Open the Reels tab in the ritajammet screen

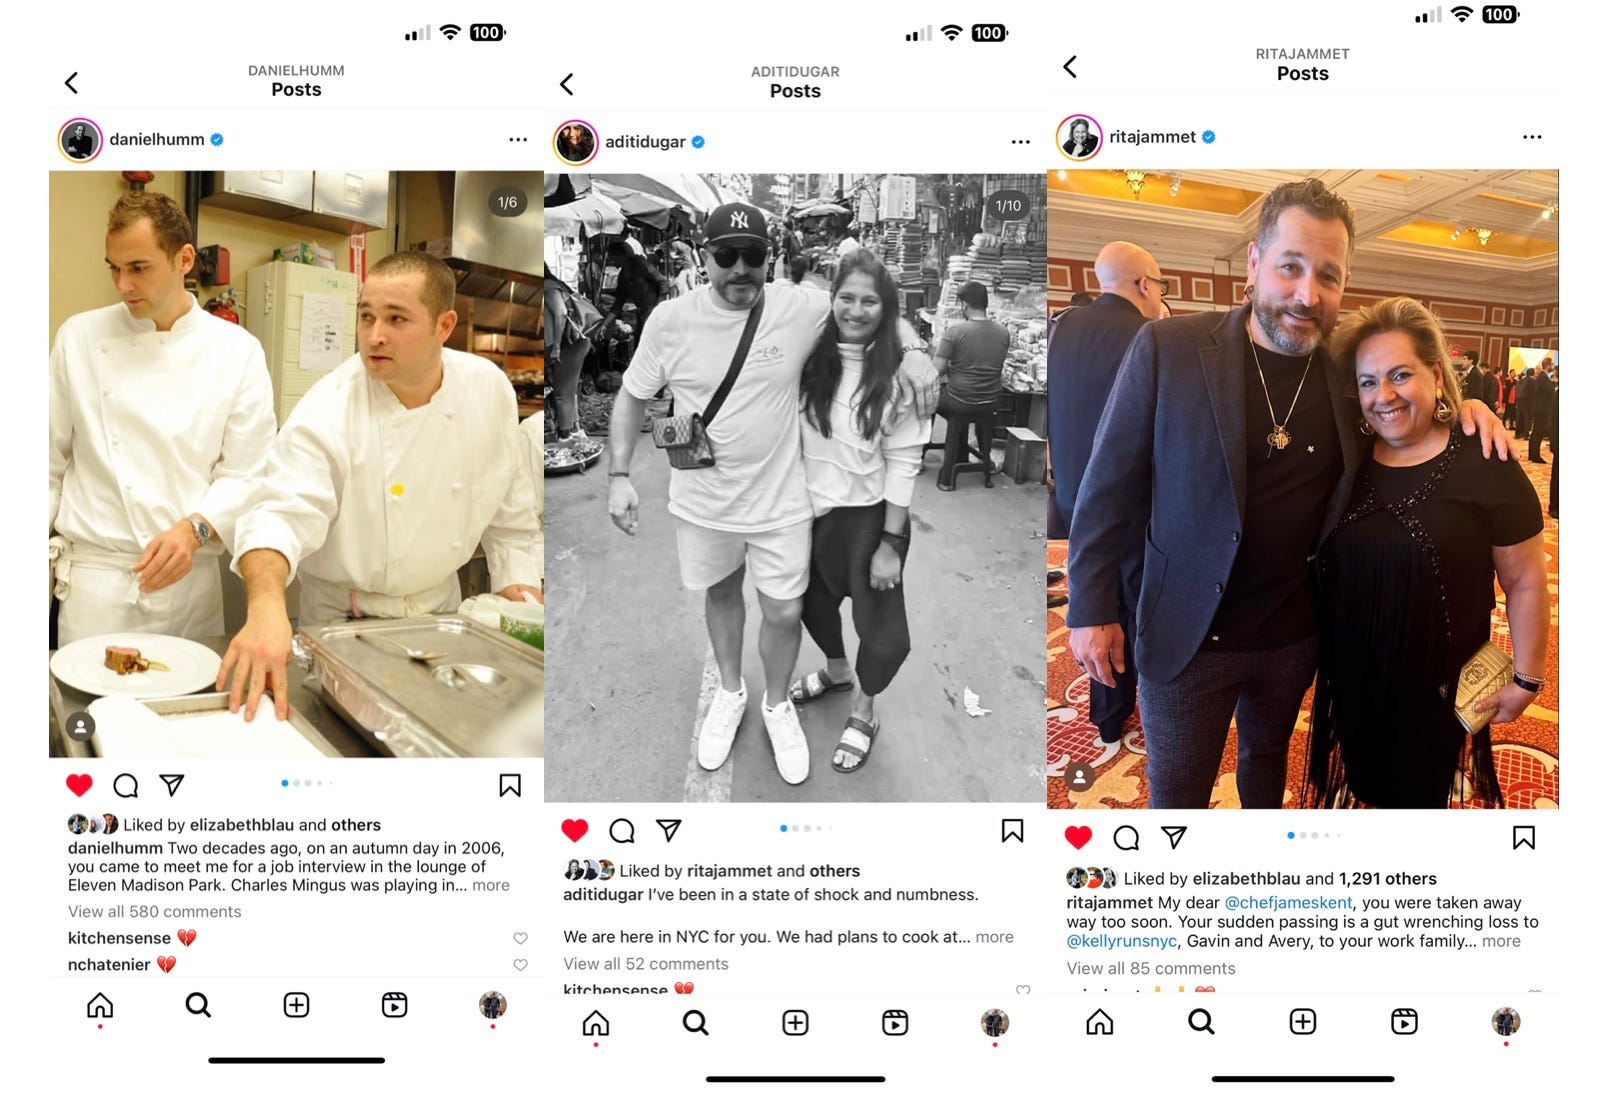tap(1404, 1021)
